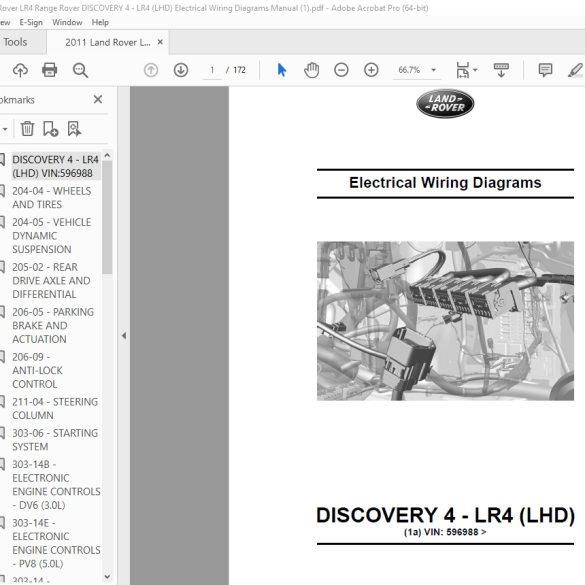This screenshot has width=585, height=585.
Task: Open bookmark 204-04 - WHEELS AND TIRES
Action: click(x=51, y=198)
